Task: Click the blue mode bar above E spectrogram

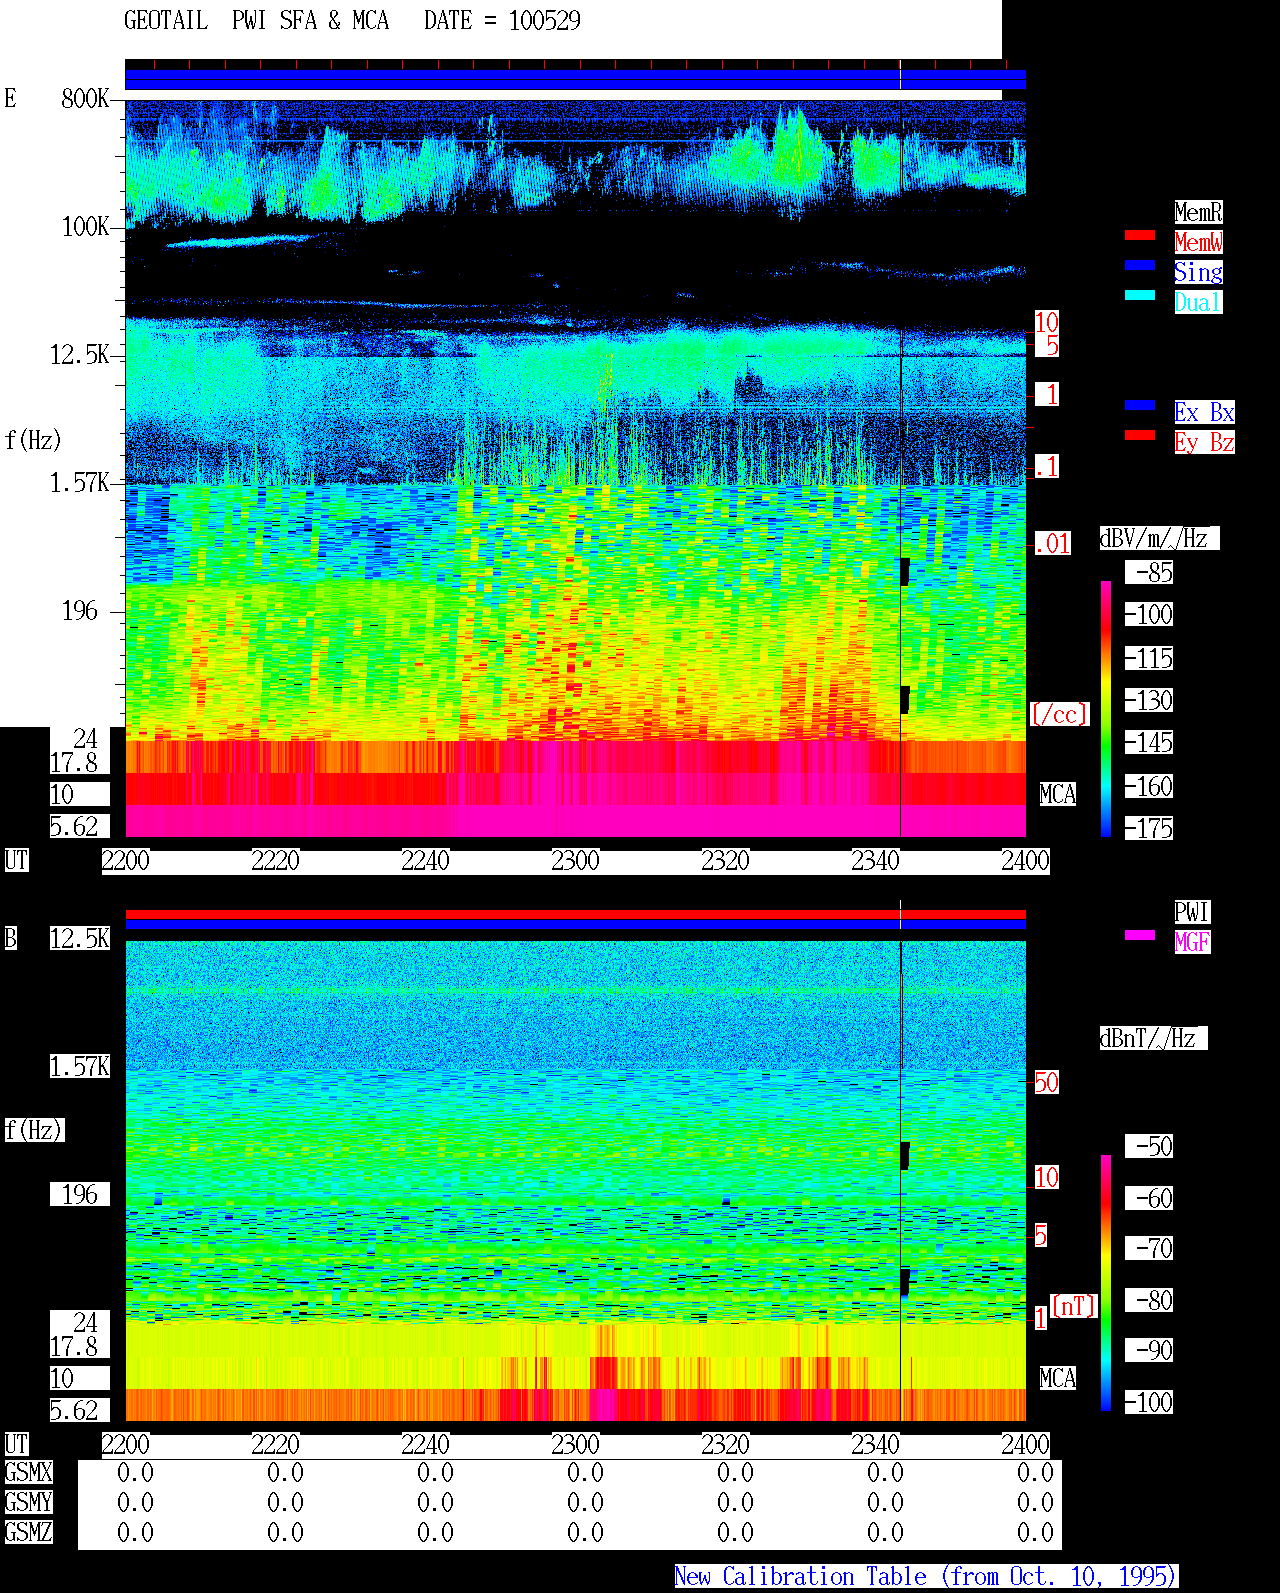Action: (575, 79)
